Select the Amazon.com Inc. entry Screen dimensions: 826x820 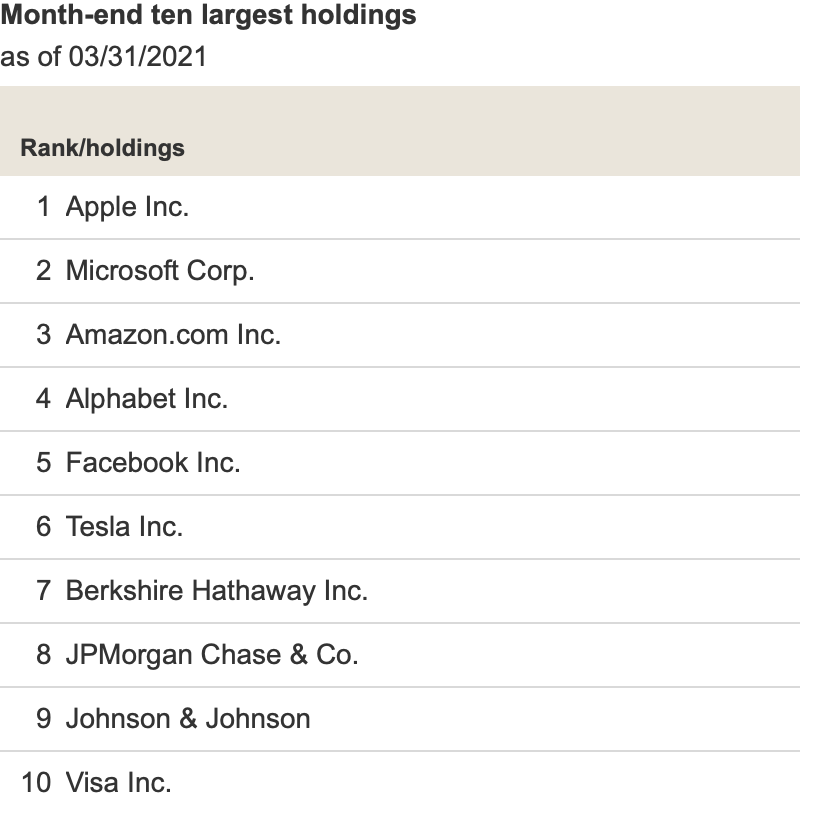coord(173,334)
